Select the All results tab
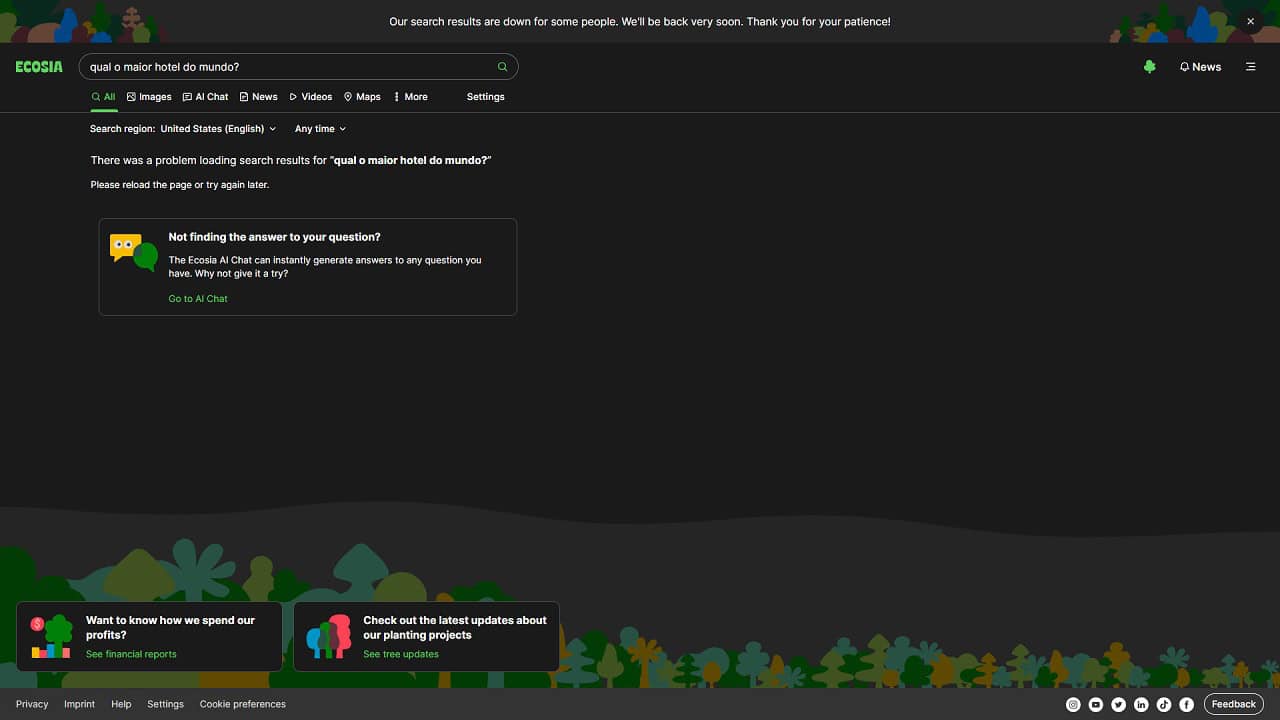This screenshot has height=720, width=1280. pyautogui.click(x=103, y=97)
